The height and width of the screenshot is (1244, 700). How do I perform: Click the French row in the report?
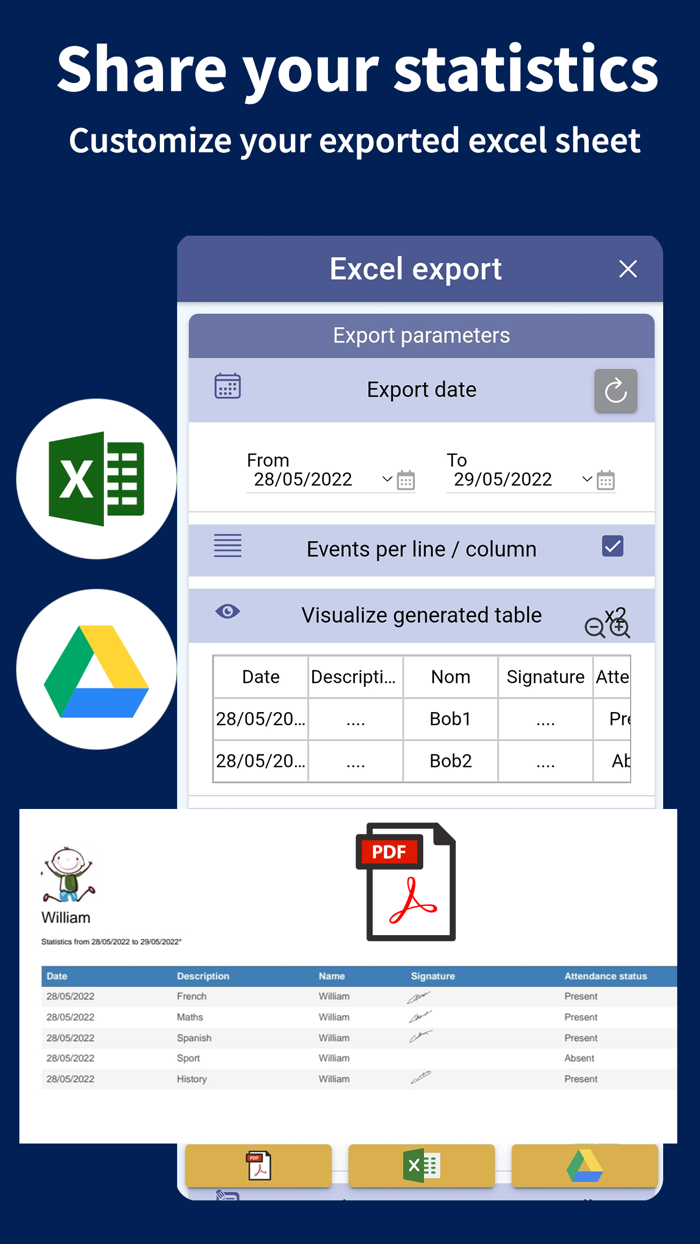(360, 996)
